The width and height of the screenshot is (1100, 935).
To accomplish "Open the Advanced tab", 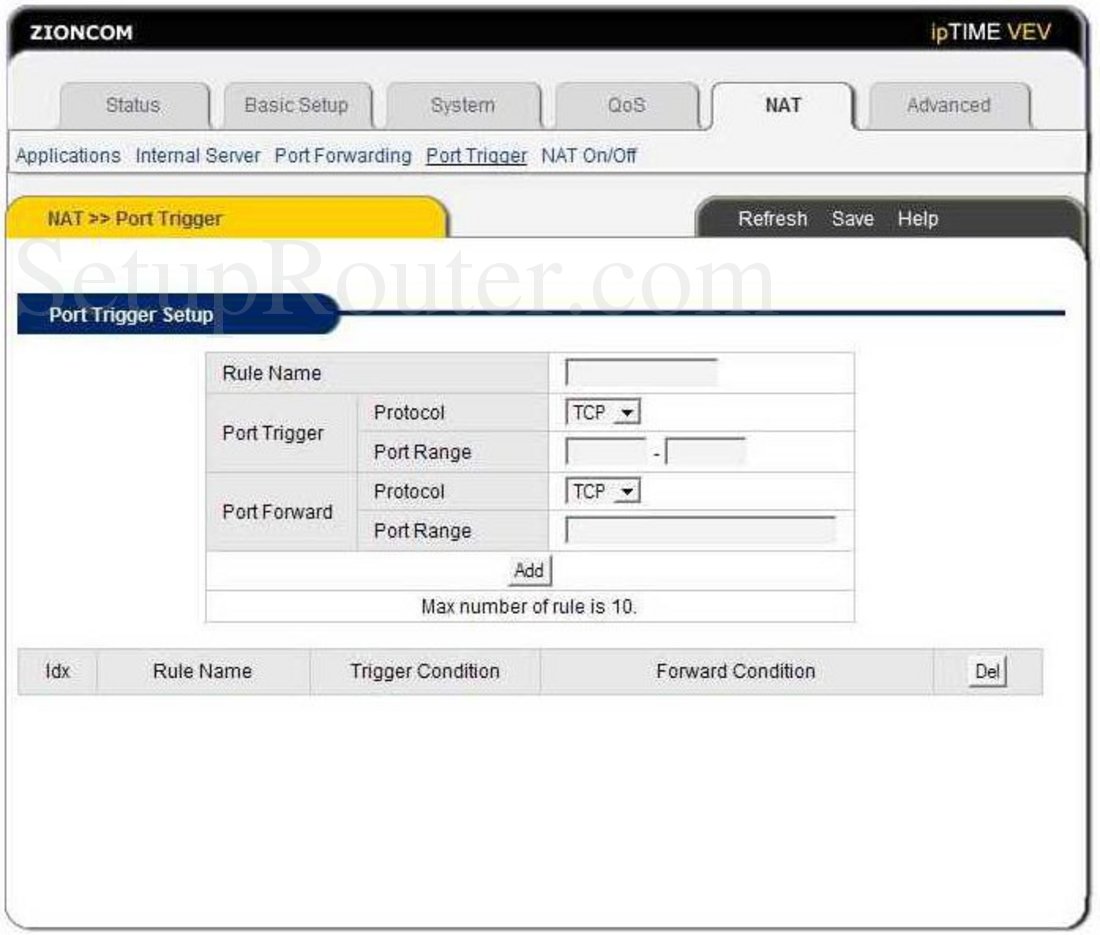I will coord(948,105).
